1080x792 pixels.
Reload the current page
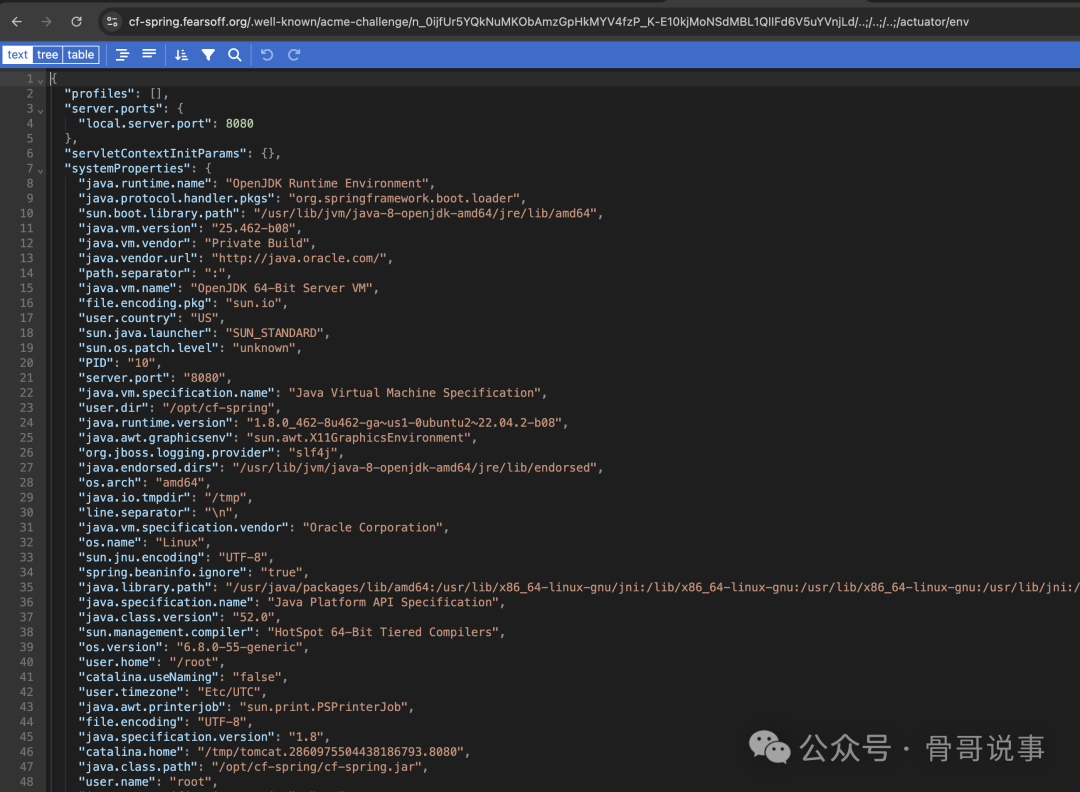[76, 20]
